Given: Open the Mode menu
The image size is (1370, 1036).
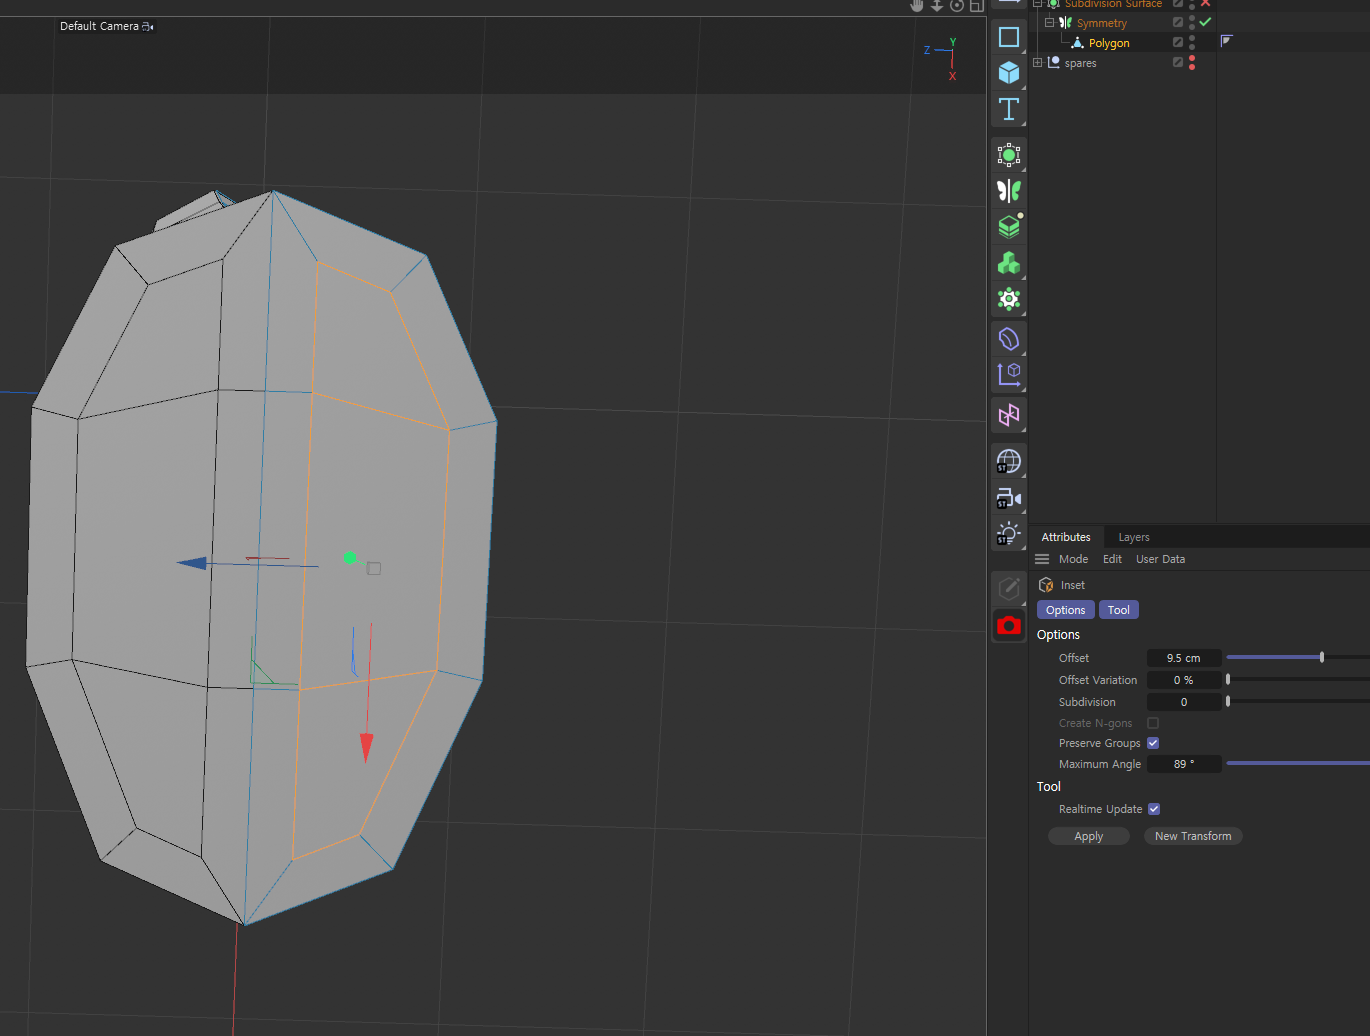Looking at the screenshot, I should click(x=1073, y=559).
